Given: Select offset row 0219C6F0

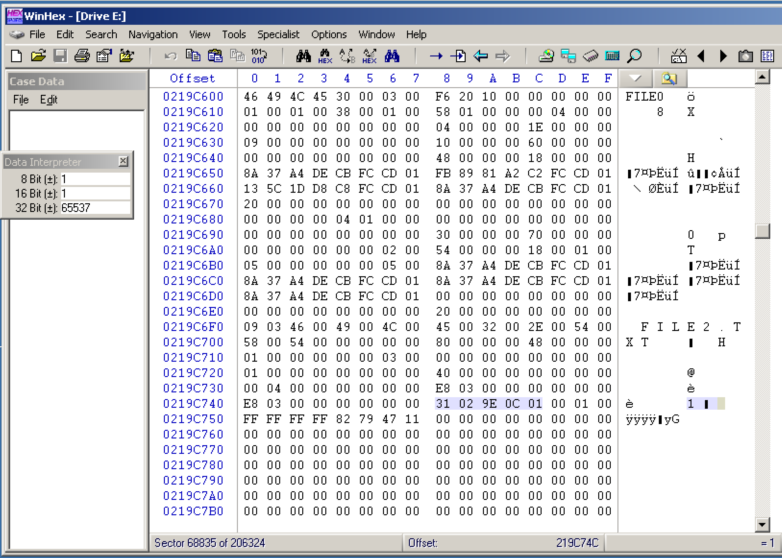Looking at the screenshot, I should (x=194, y=327).
